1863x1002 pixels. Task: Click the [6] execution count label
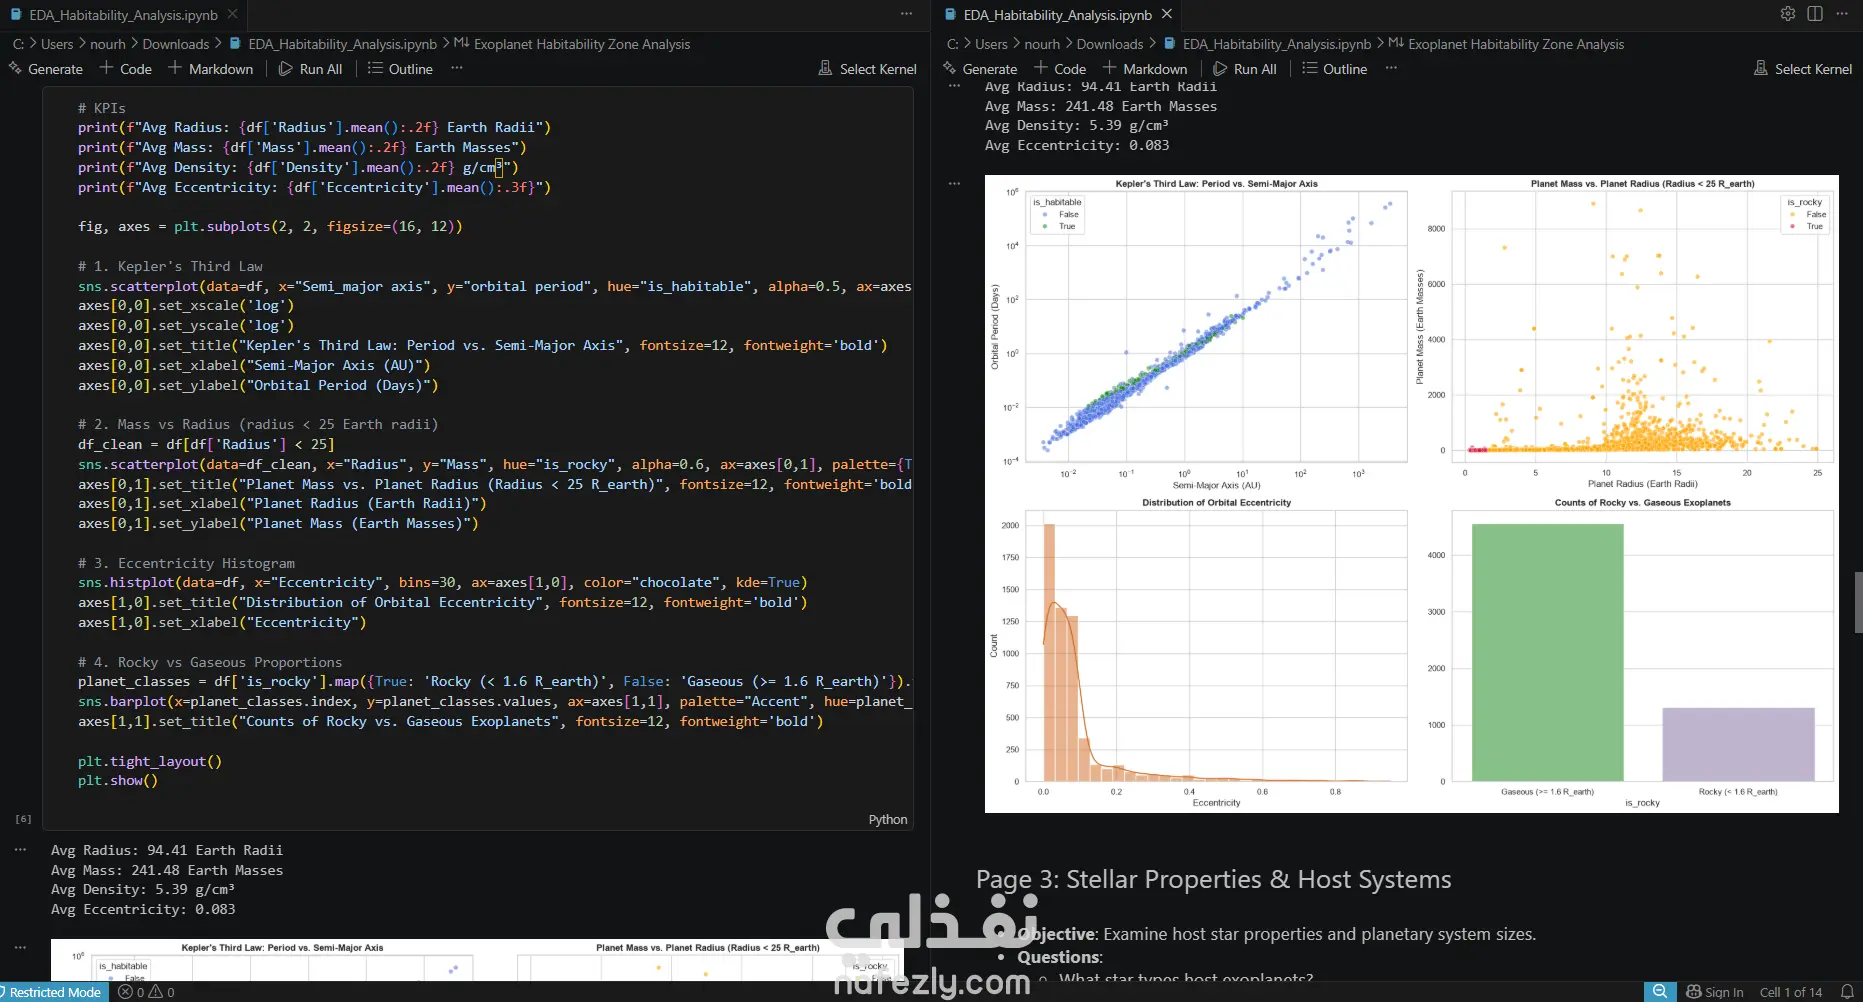tap(23, 819)
